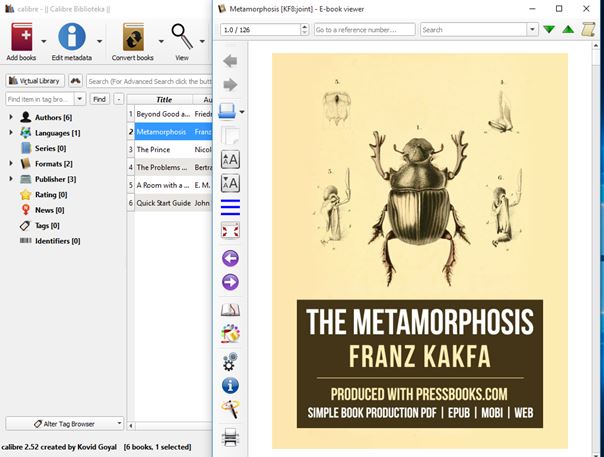Screen dimensions: 604x457
Task: Select The Prince in the book list
Action: click(160, 149)
